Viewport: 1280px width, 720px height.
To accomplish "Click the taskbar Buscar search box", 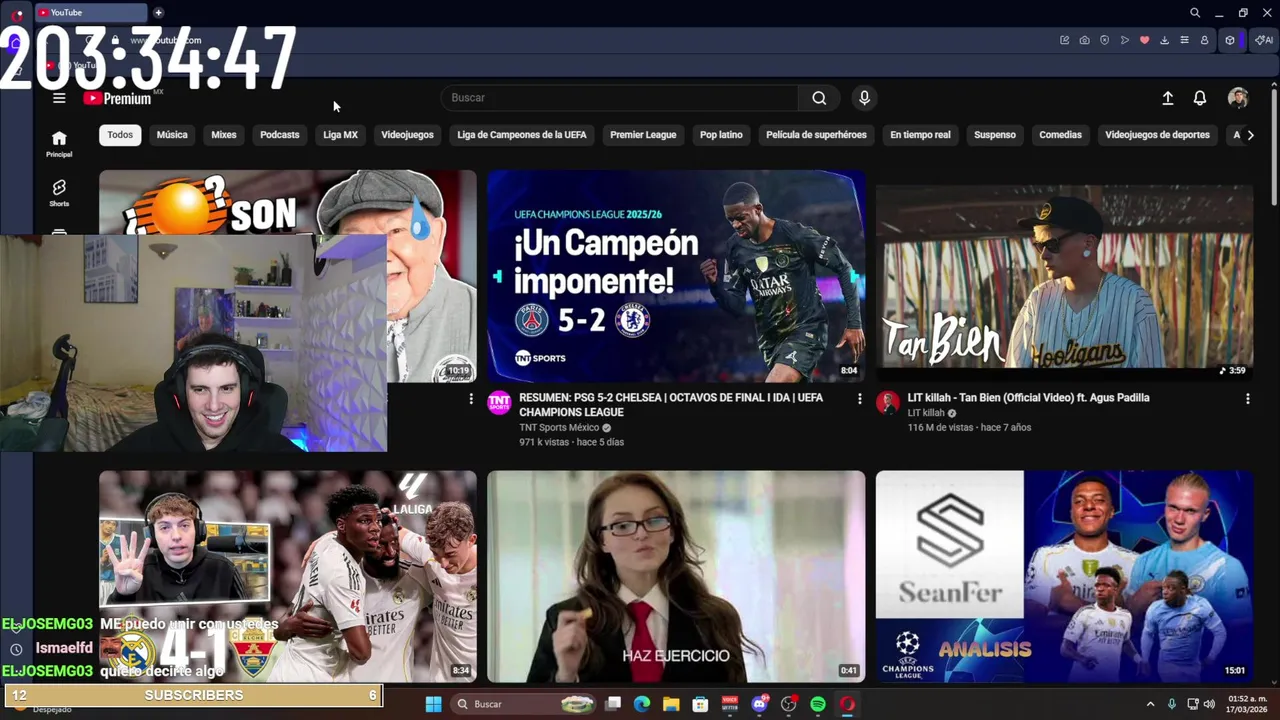I will pyautogui.click(x=524, y=704).
